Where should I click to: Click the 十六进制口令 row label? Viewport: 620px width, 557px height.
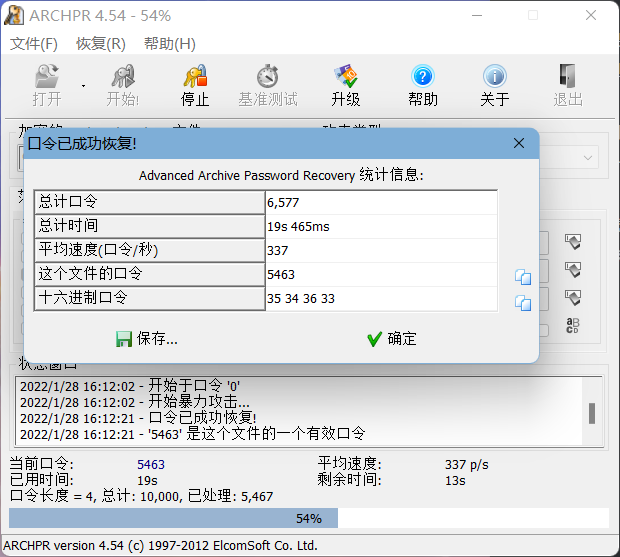click(150, 298)
